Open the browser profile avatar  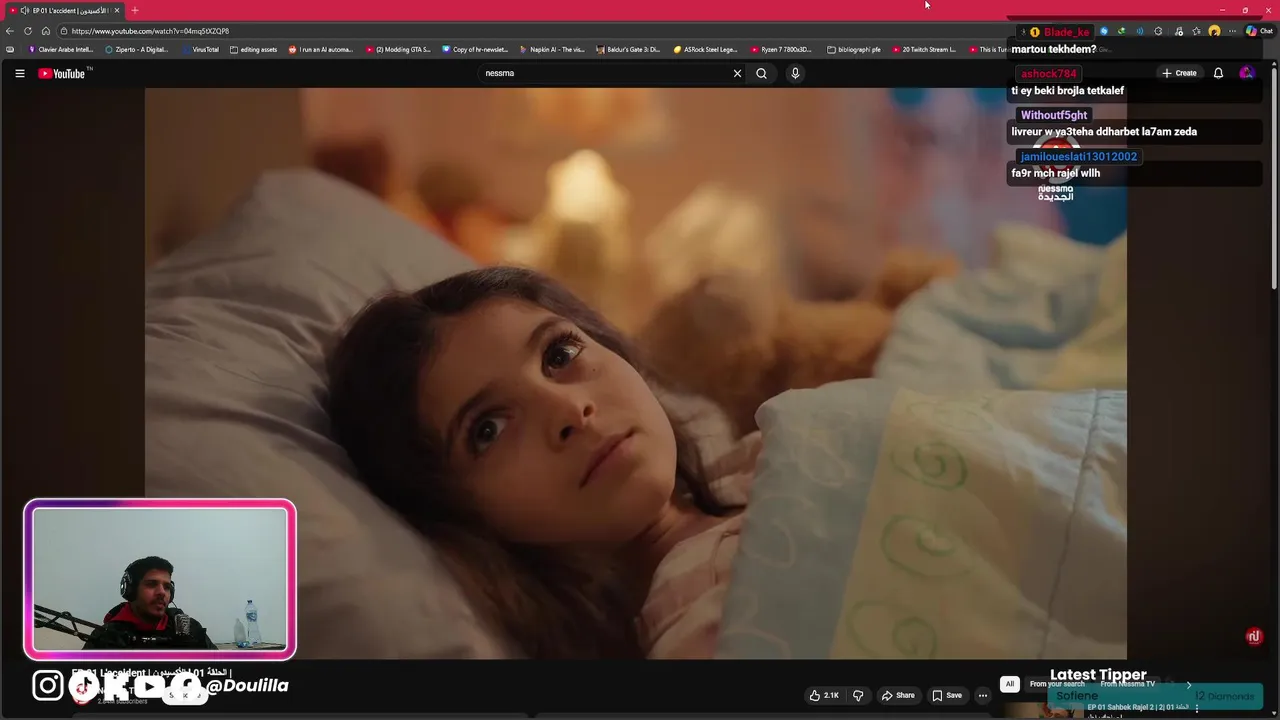coord(1214,31)
